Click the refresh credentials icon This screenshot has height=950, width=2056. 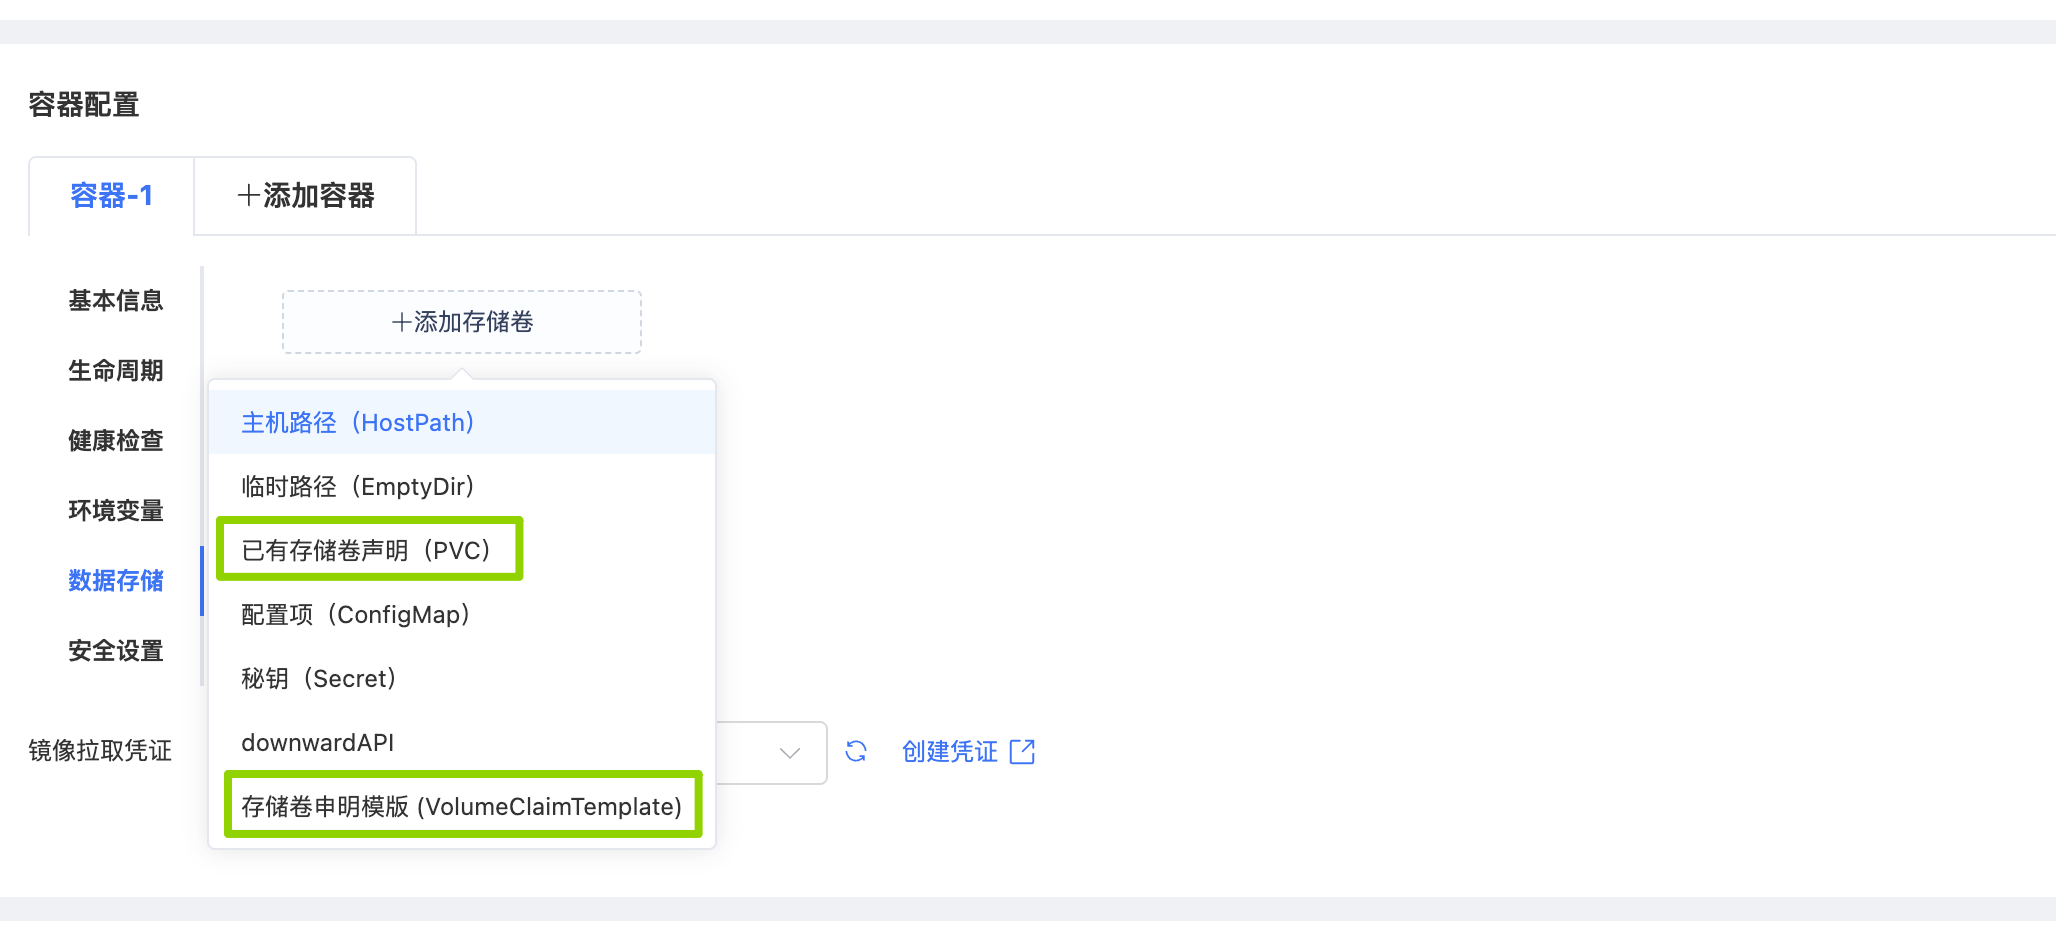point(856,751)
